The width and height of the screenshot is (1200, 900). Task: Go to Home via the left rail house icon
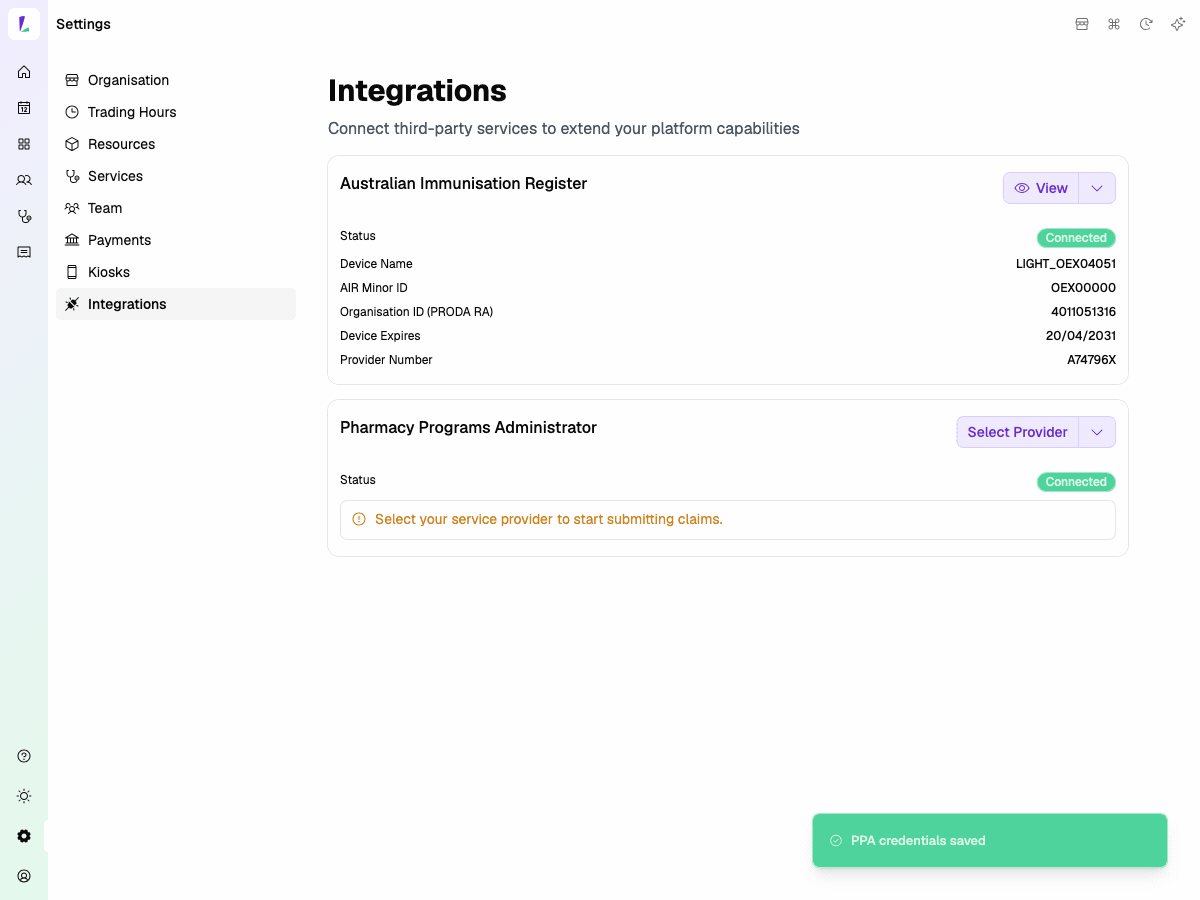click(x=24, y=72)
